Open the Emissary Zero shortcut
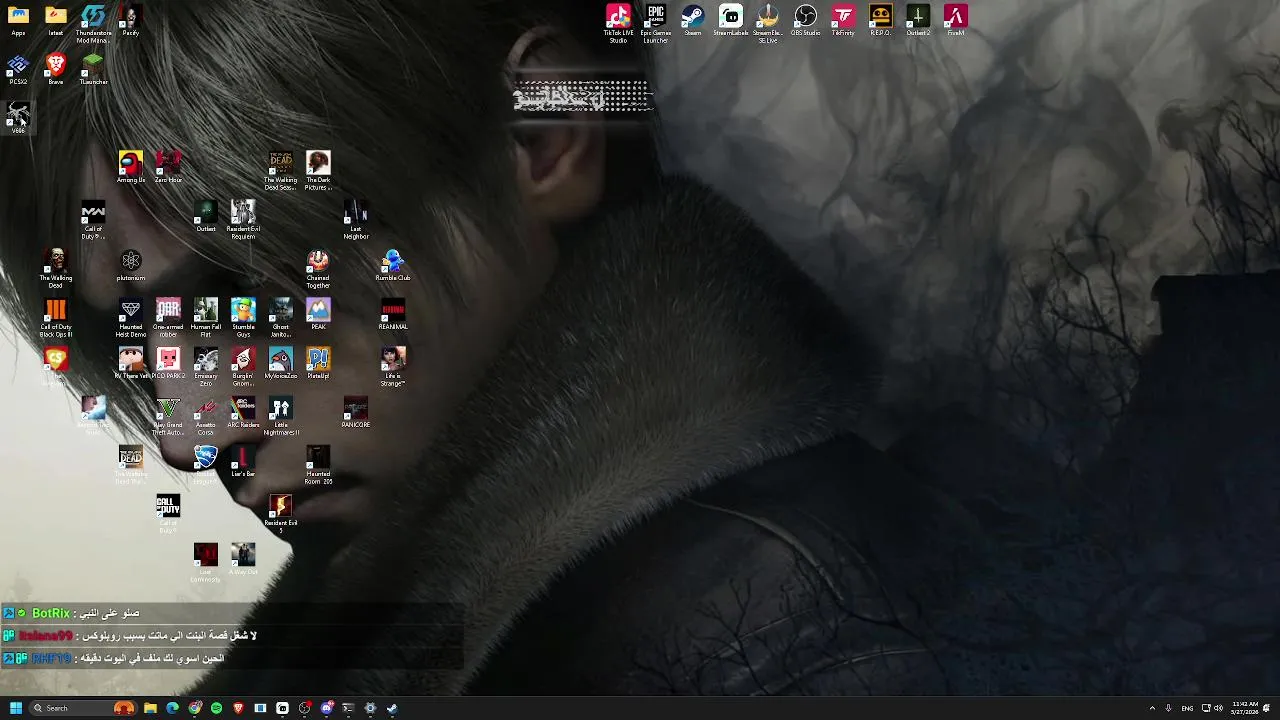The image size is (1280, 720). [x=206, y=367]
